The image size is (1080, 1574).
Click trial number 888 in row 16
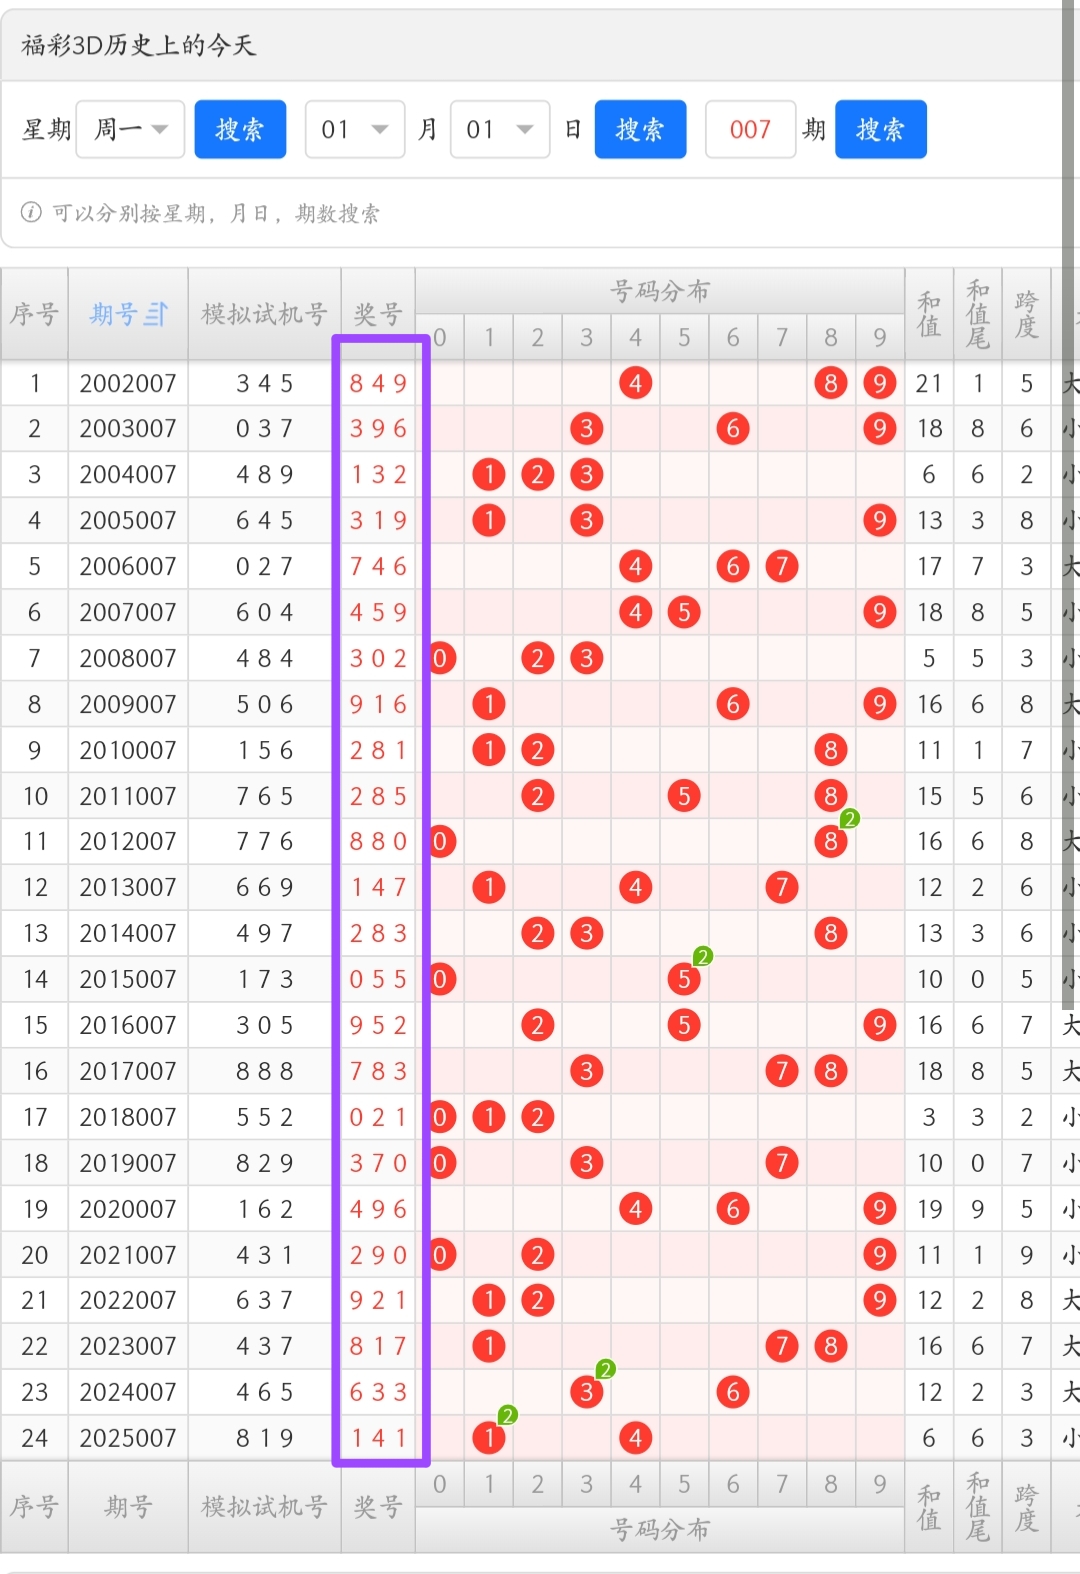[x=265, y=1071]
